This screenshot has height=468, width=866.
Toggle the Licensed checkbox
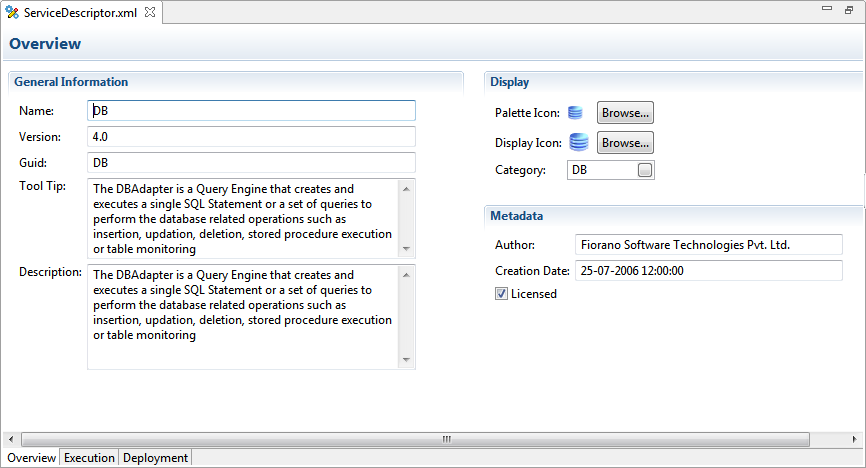pos(502,294)
